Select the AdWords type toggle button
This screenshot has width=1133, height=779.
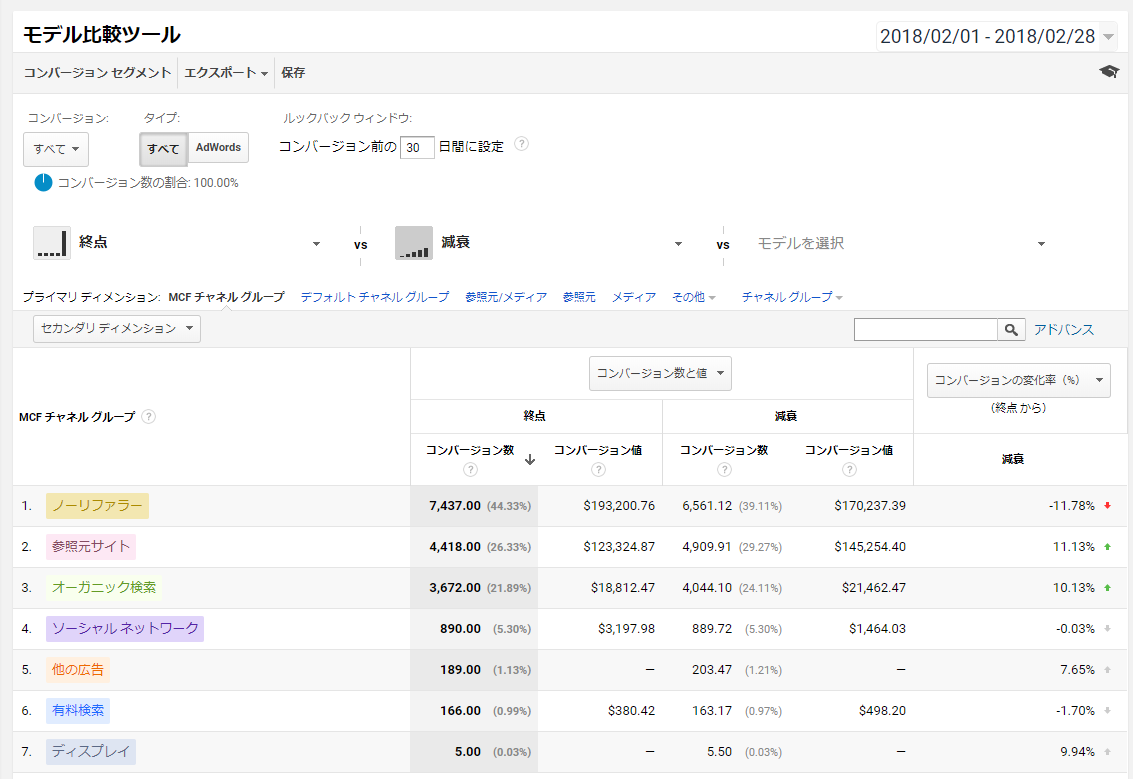[x=218, y=148]
